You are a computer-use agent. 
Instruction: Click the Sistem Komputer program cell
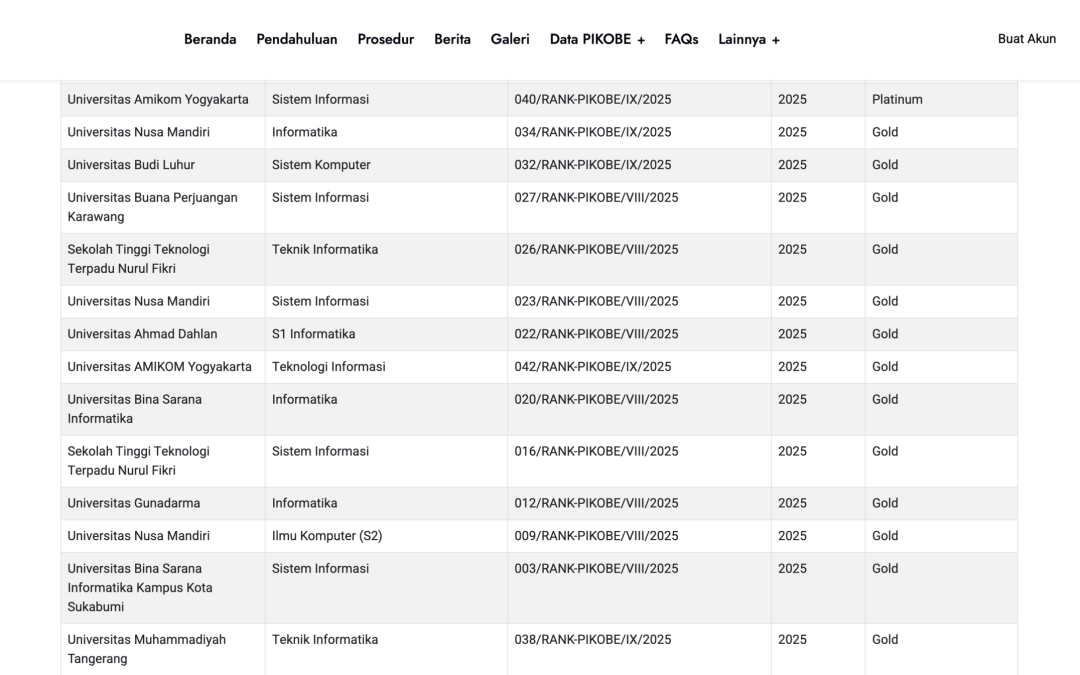click(x=321, y=165)
